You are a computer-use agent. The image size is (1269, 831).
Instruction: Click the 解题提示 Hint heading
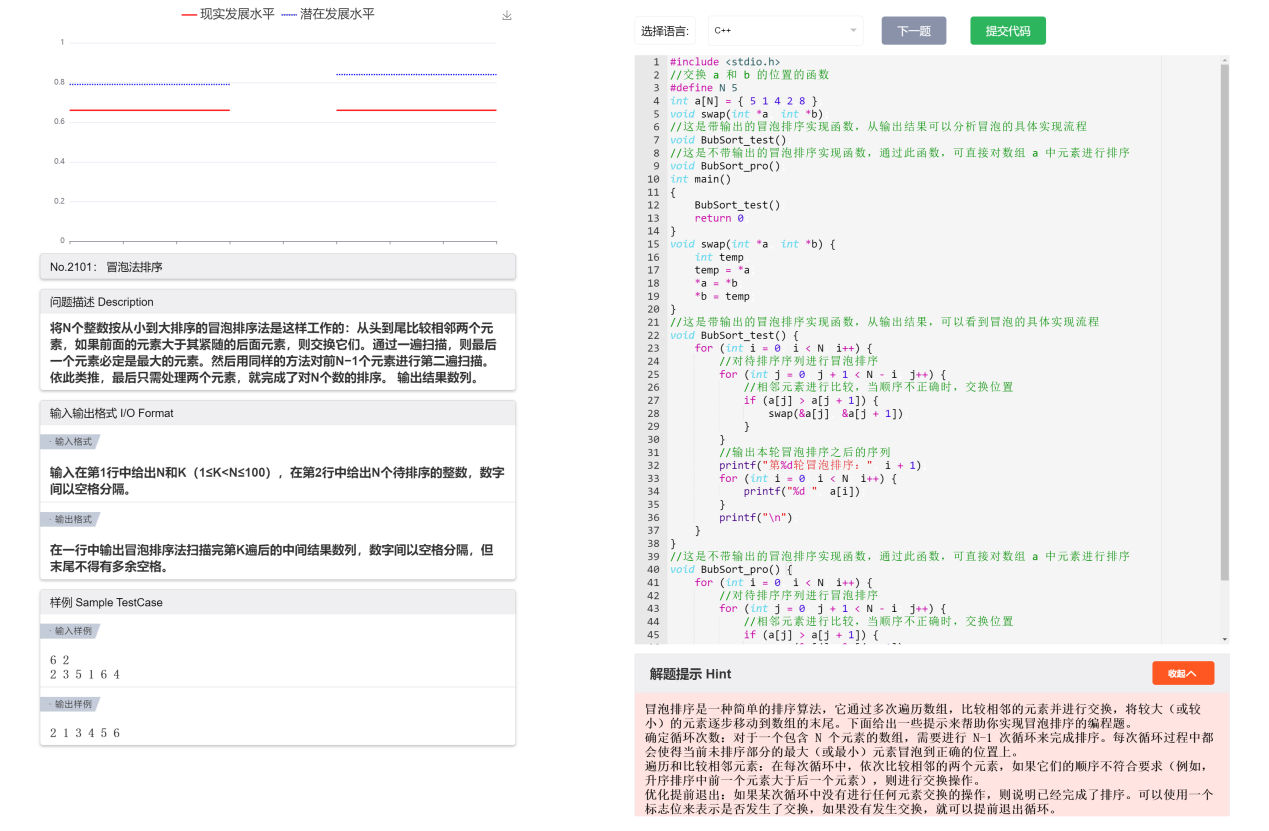click(690, 674)
